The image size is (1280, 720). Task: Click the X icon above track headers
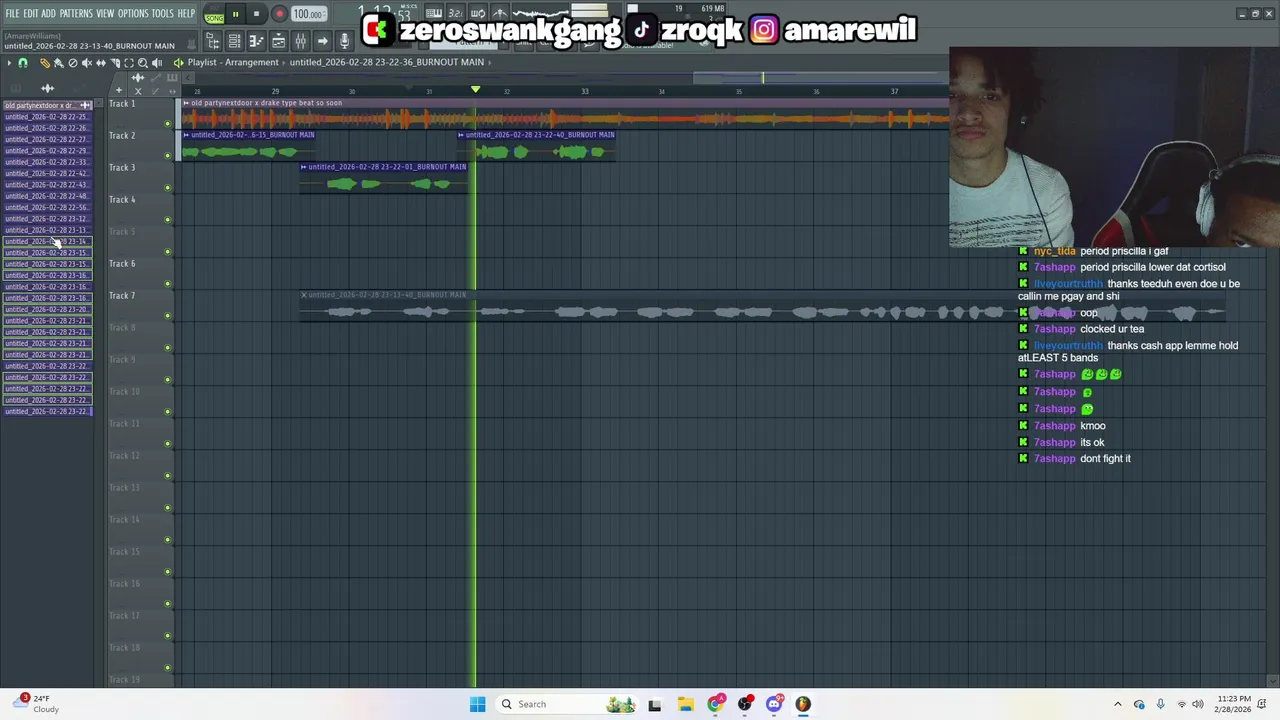(x=138, y=91)
